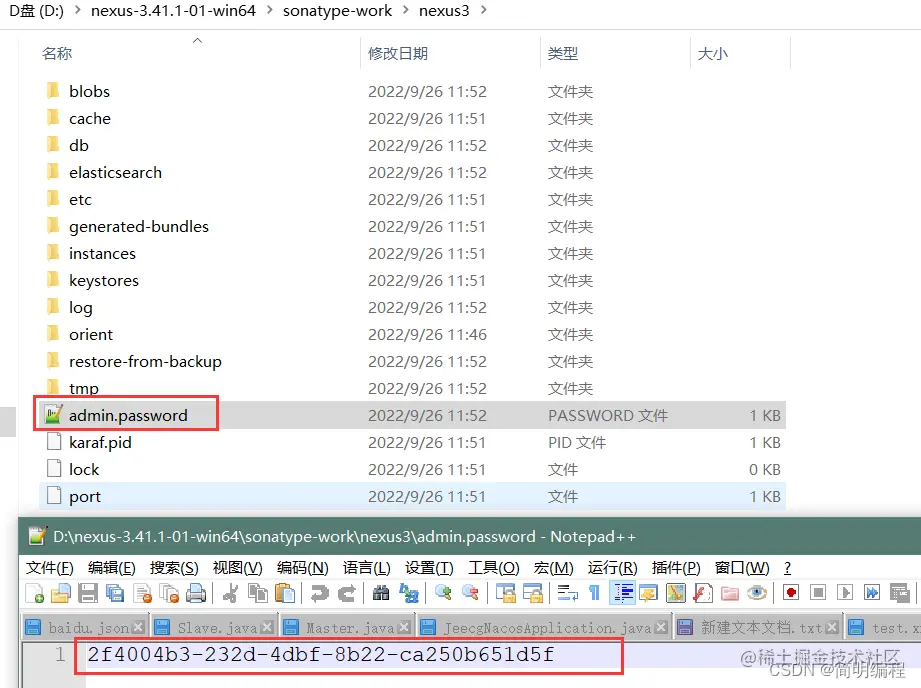Copy selection via toolbar icon
Viewport: 921px width, 688px height.
pyautogui.click(x=257, y=593)
